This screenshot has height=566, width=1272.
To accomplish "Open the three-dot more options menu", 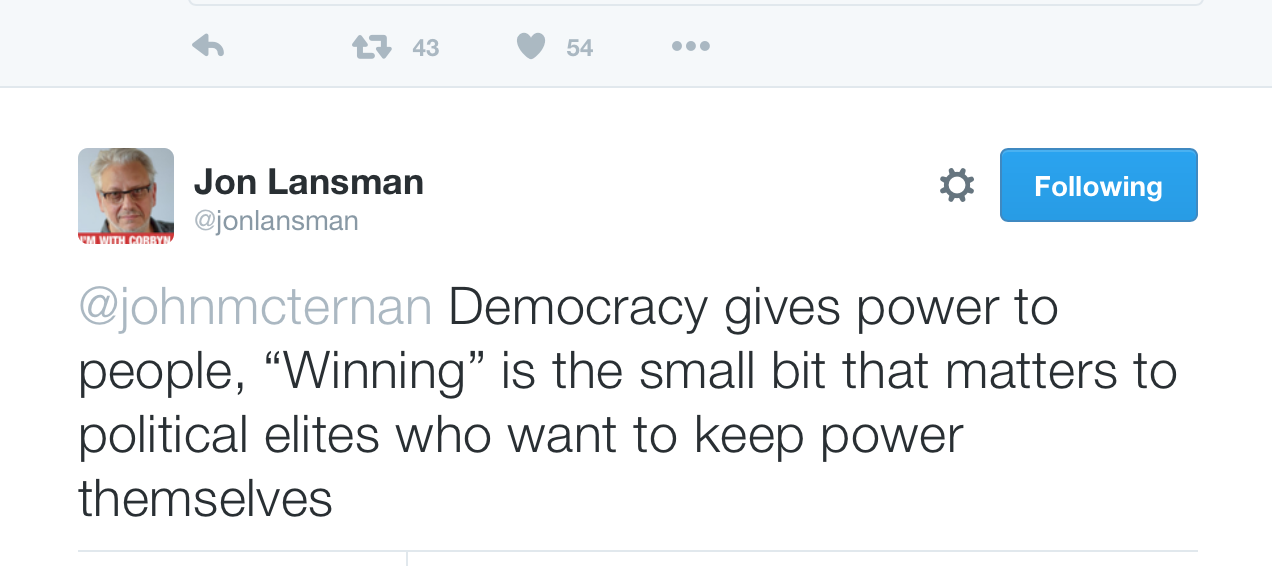I will click(x=690, y=46).
